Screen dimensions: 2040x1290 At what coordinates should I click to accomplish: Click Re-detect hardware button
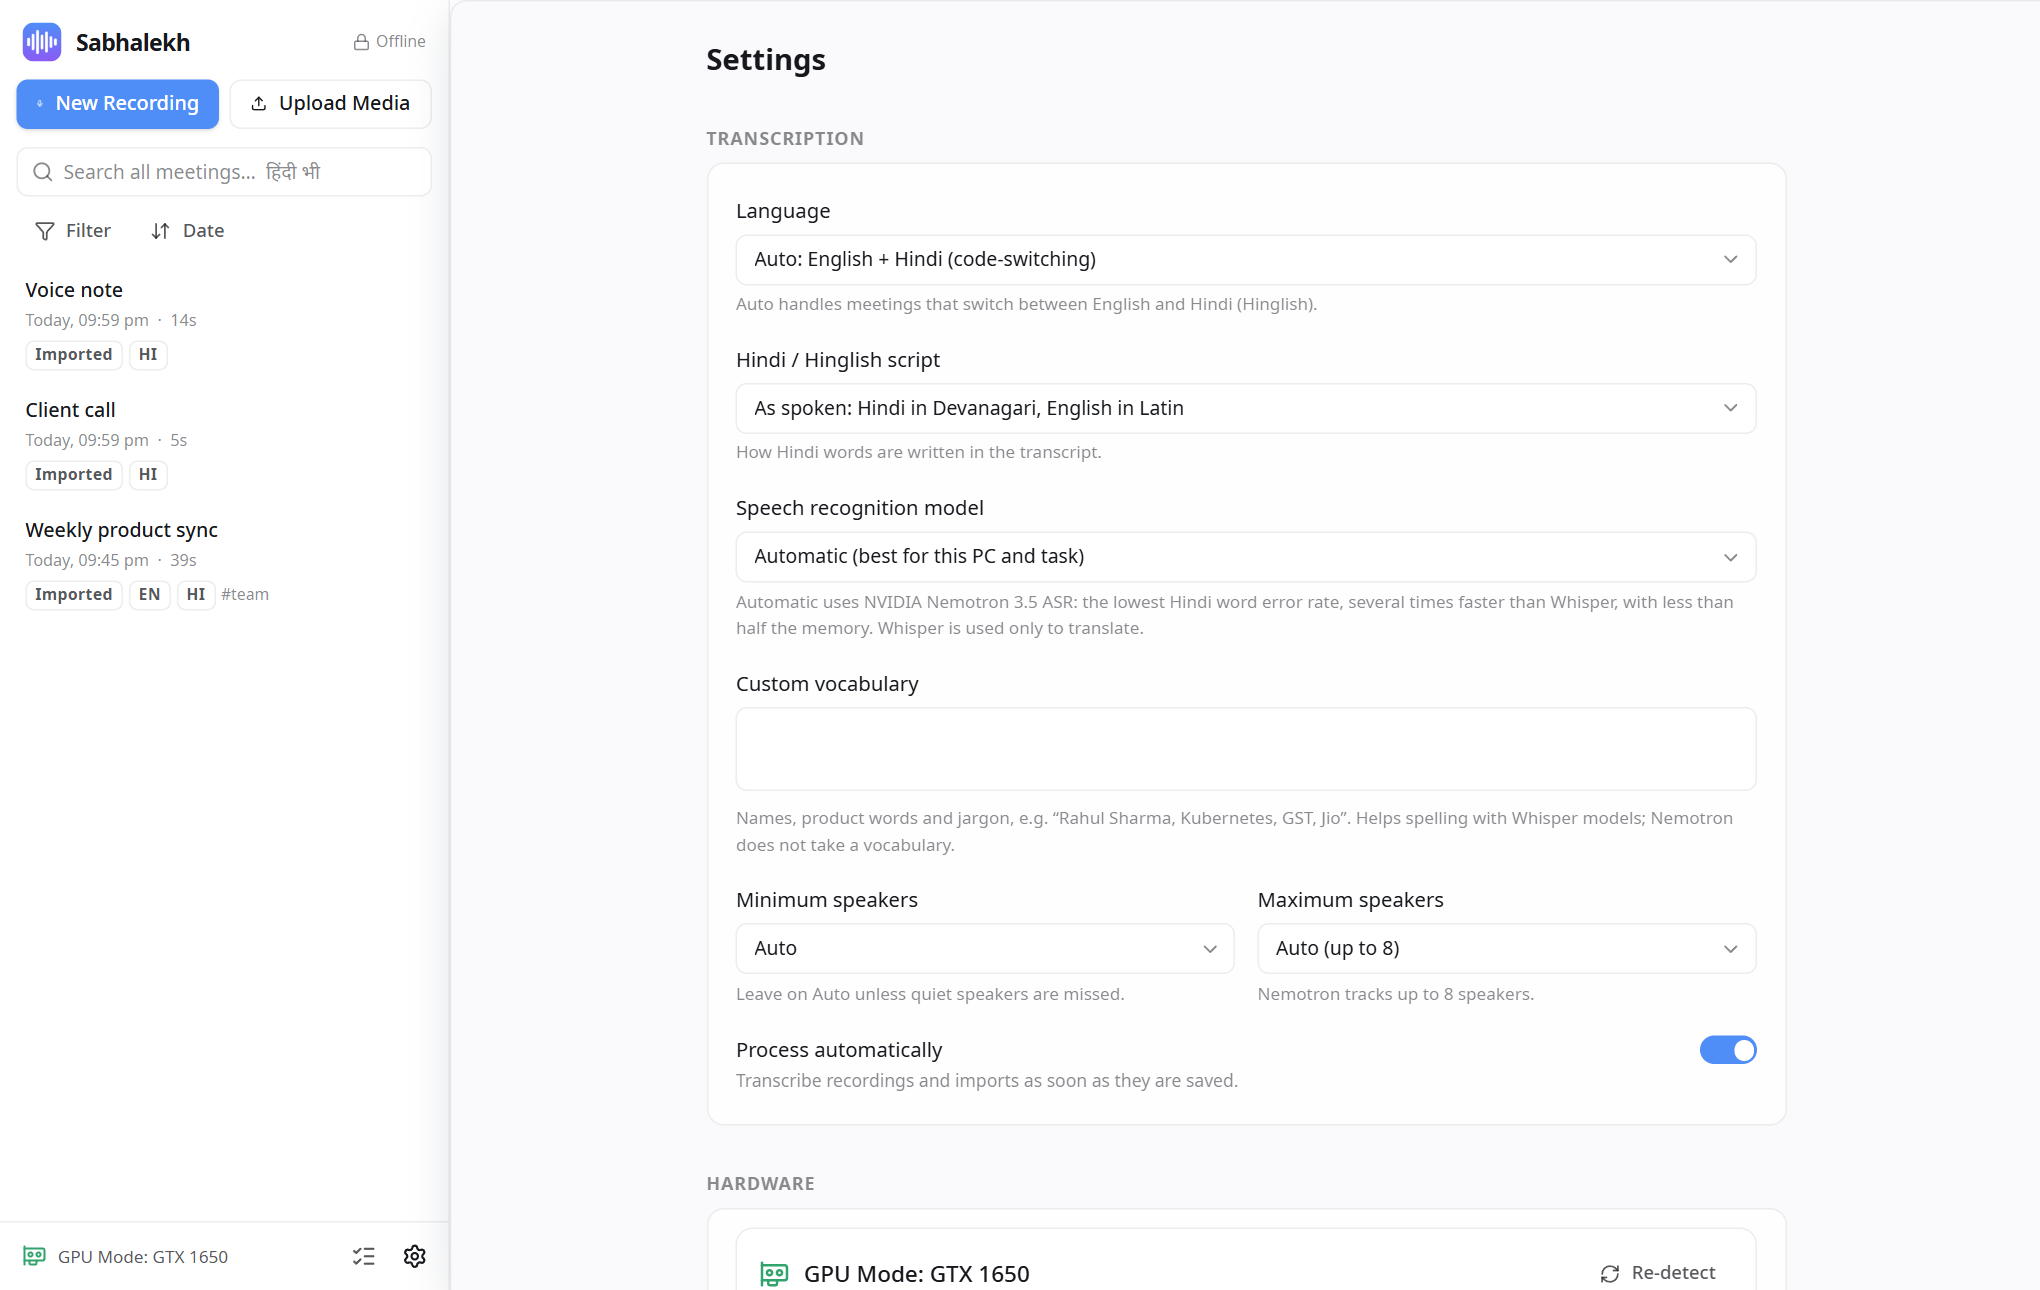1658,1273
